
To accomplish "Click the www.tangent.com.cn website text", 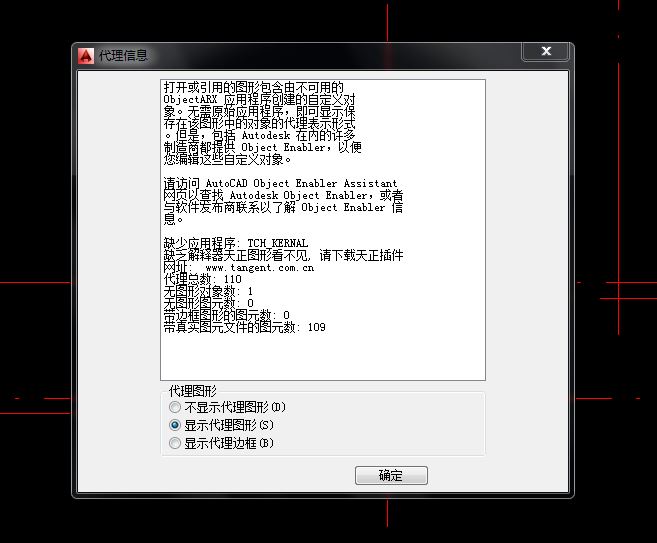I will 259,268.
